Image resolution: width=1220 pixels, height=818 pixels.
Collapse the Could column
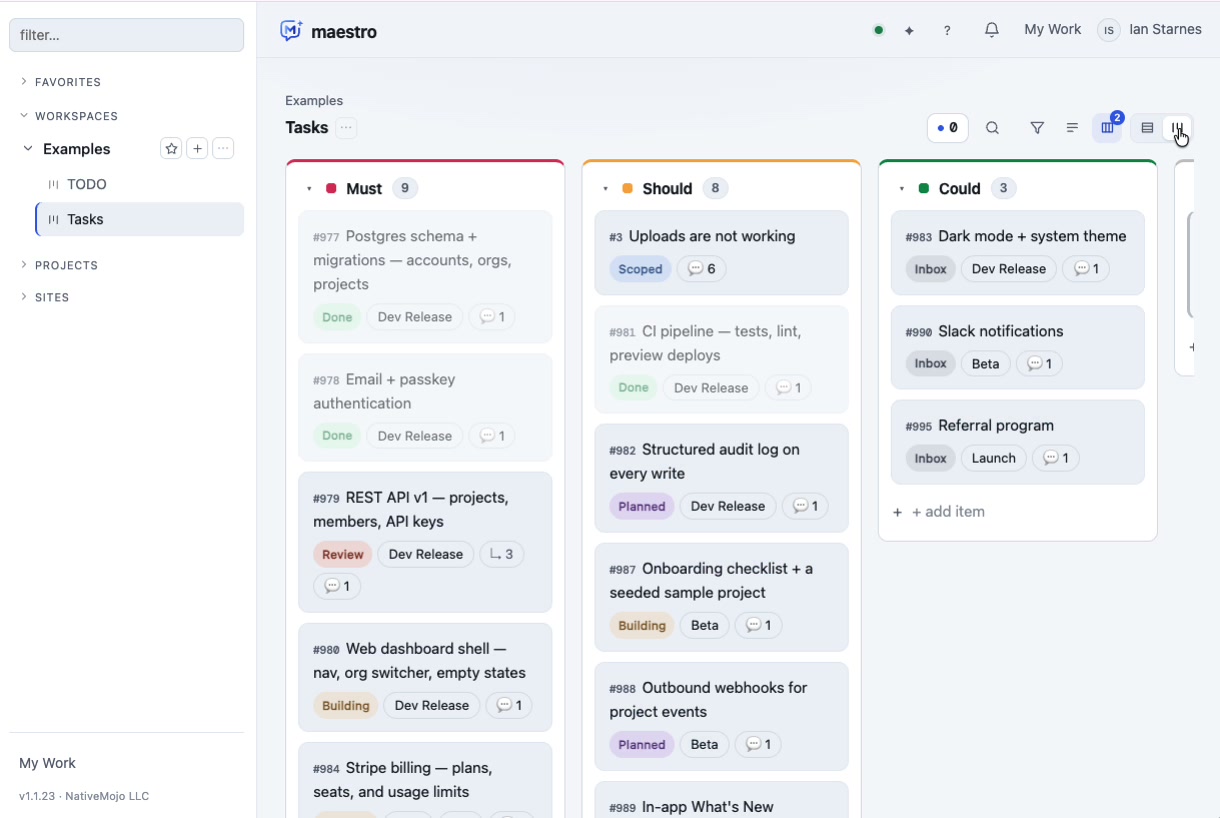(901, 189)
